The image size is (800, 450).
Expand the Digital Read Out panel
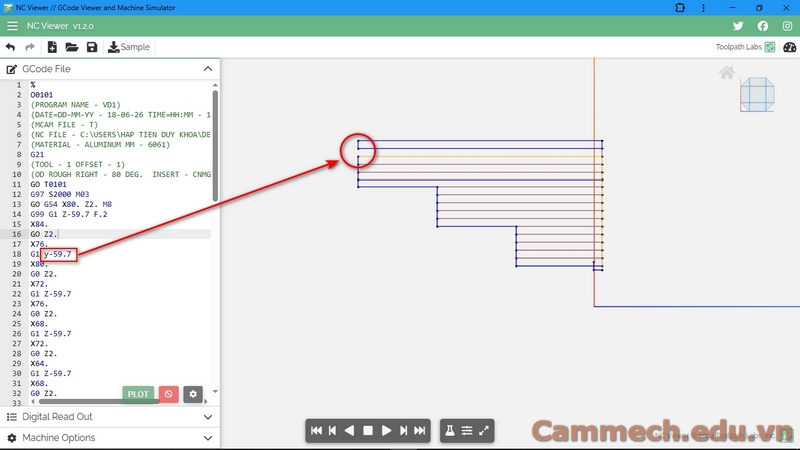pos(208,417)
